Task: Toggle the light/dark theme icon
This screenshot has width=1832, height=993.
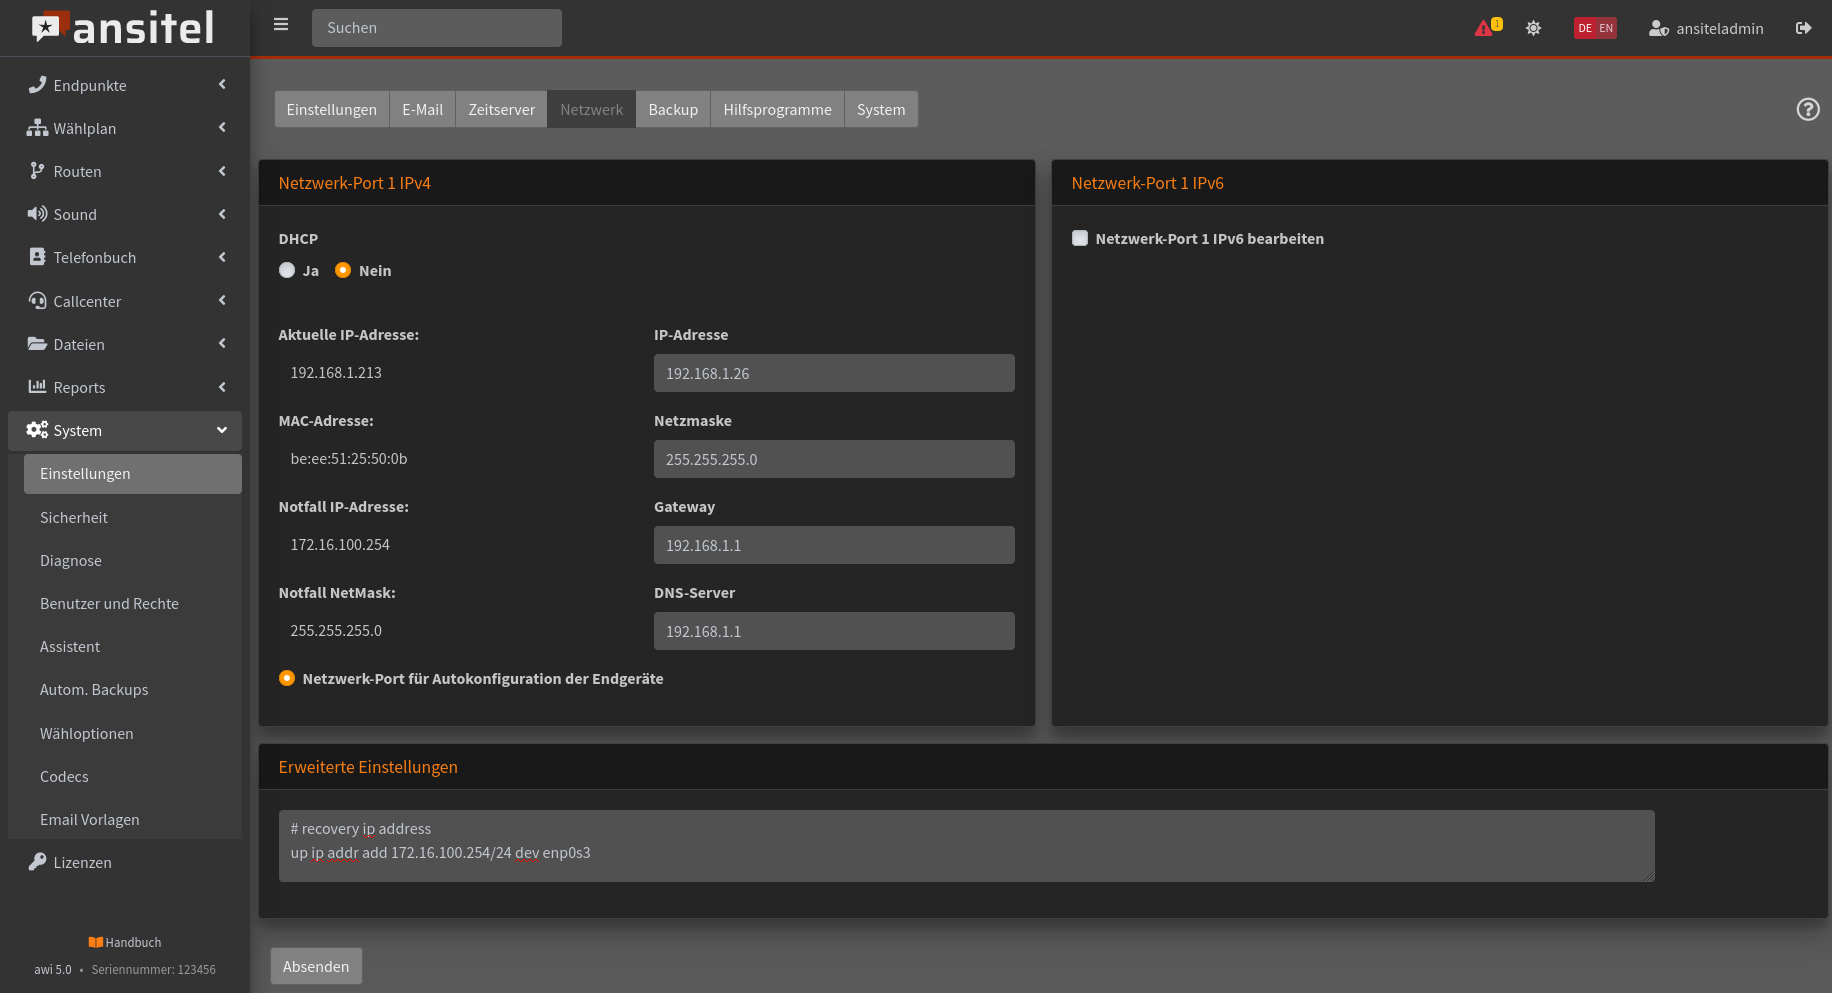Action: pyautogui.click(x=1533, y=28)
